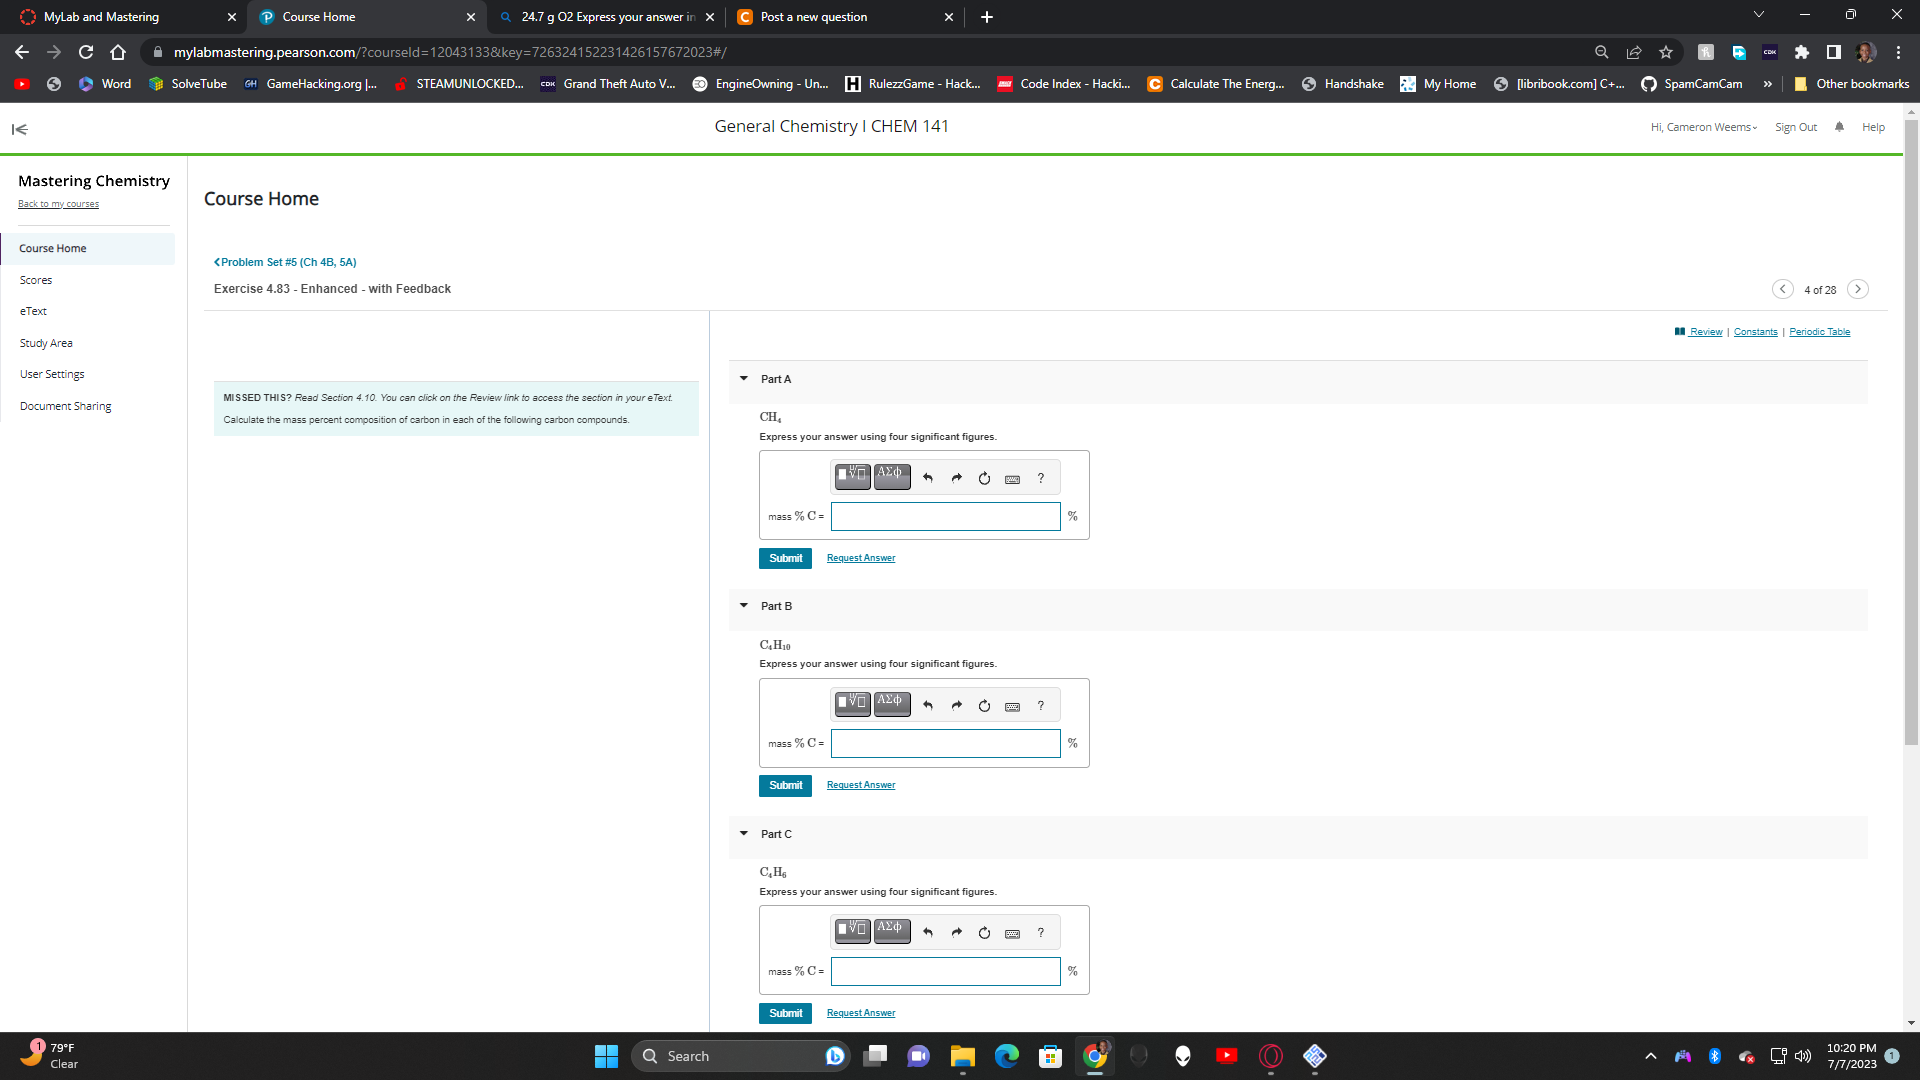Open keyboard shortcuts icon in Part A

tap(1012, 479)
